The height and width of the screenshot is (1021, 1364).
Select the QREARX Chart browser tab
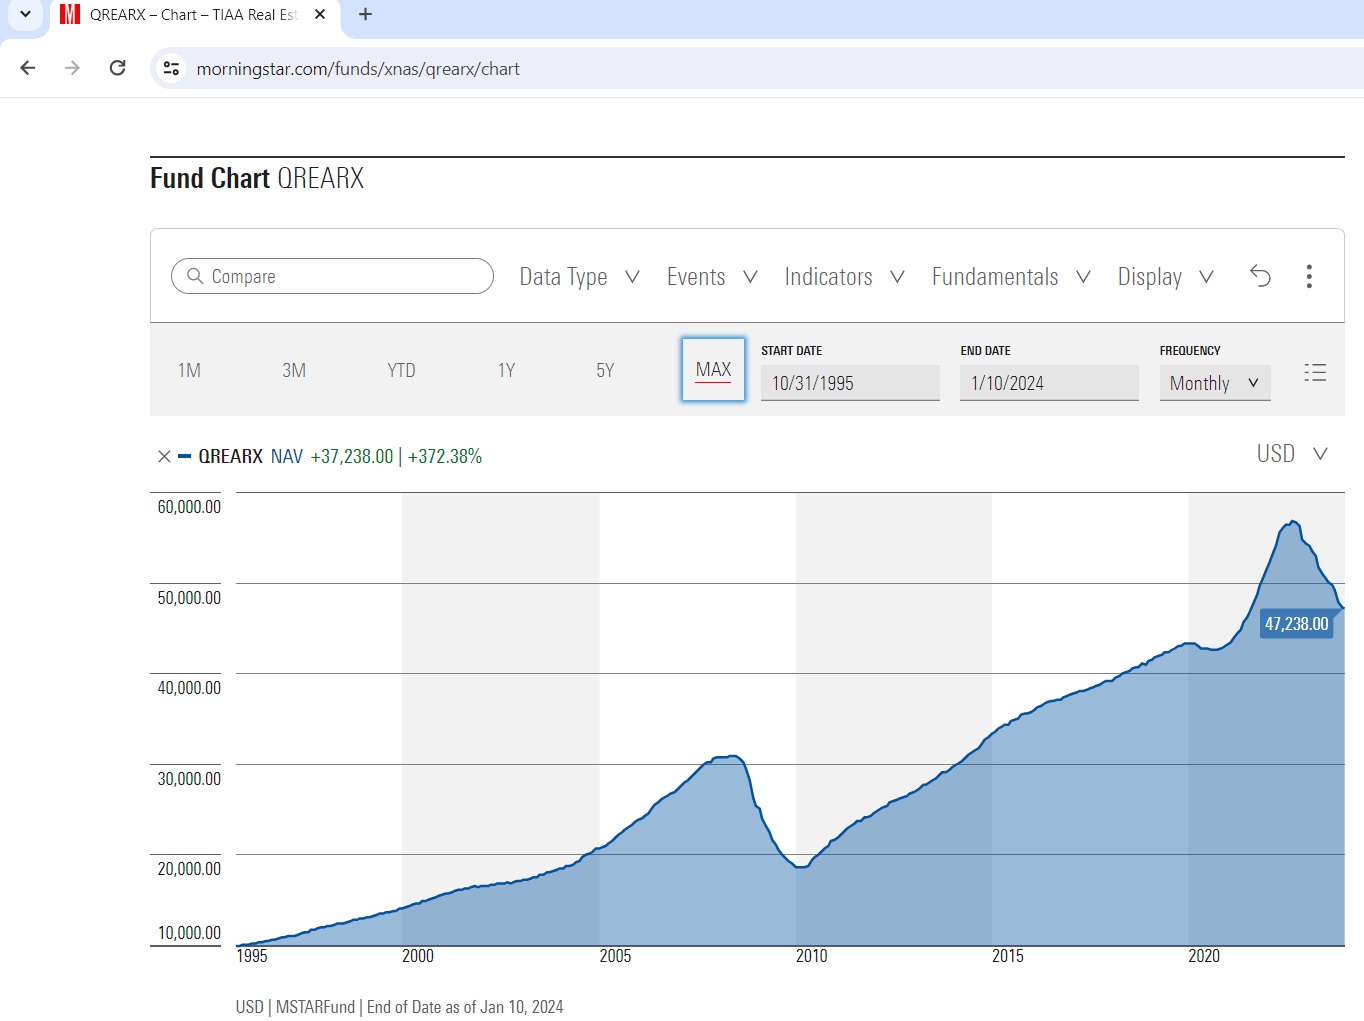pos(193,14)
